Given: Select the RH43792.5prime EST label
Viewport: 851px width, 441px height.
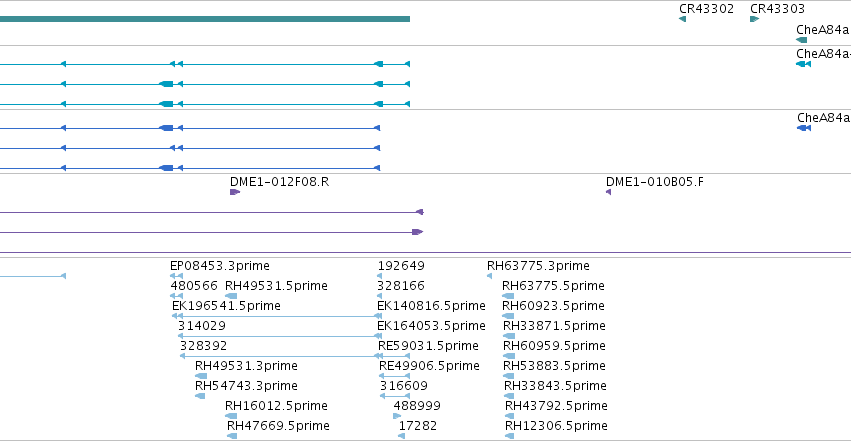Looking at the screenshot, I should click(556, 406).
